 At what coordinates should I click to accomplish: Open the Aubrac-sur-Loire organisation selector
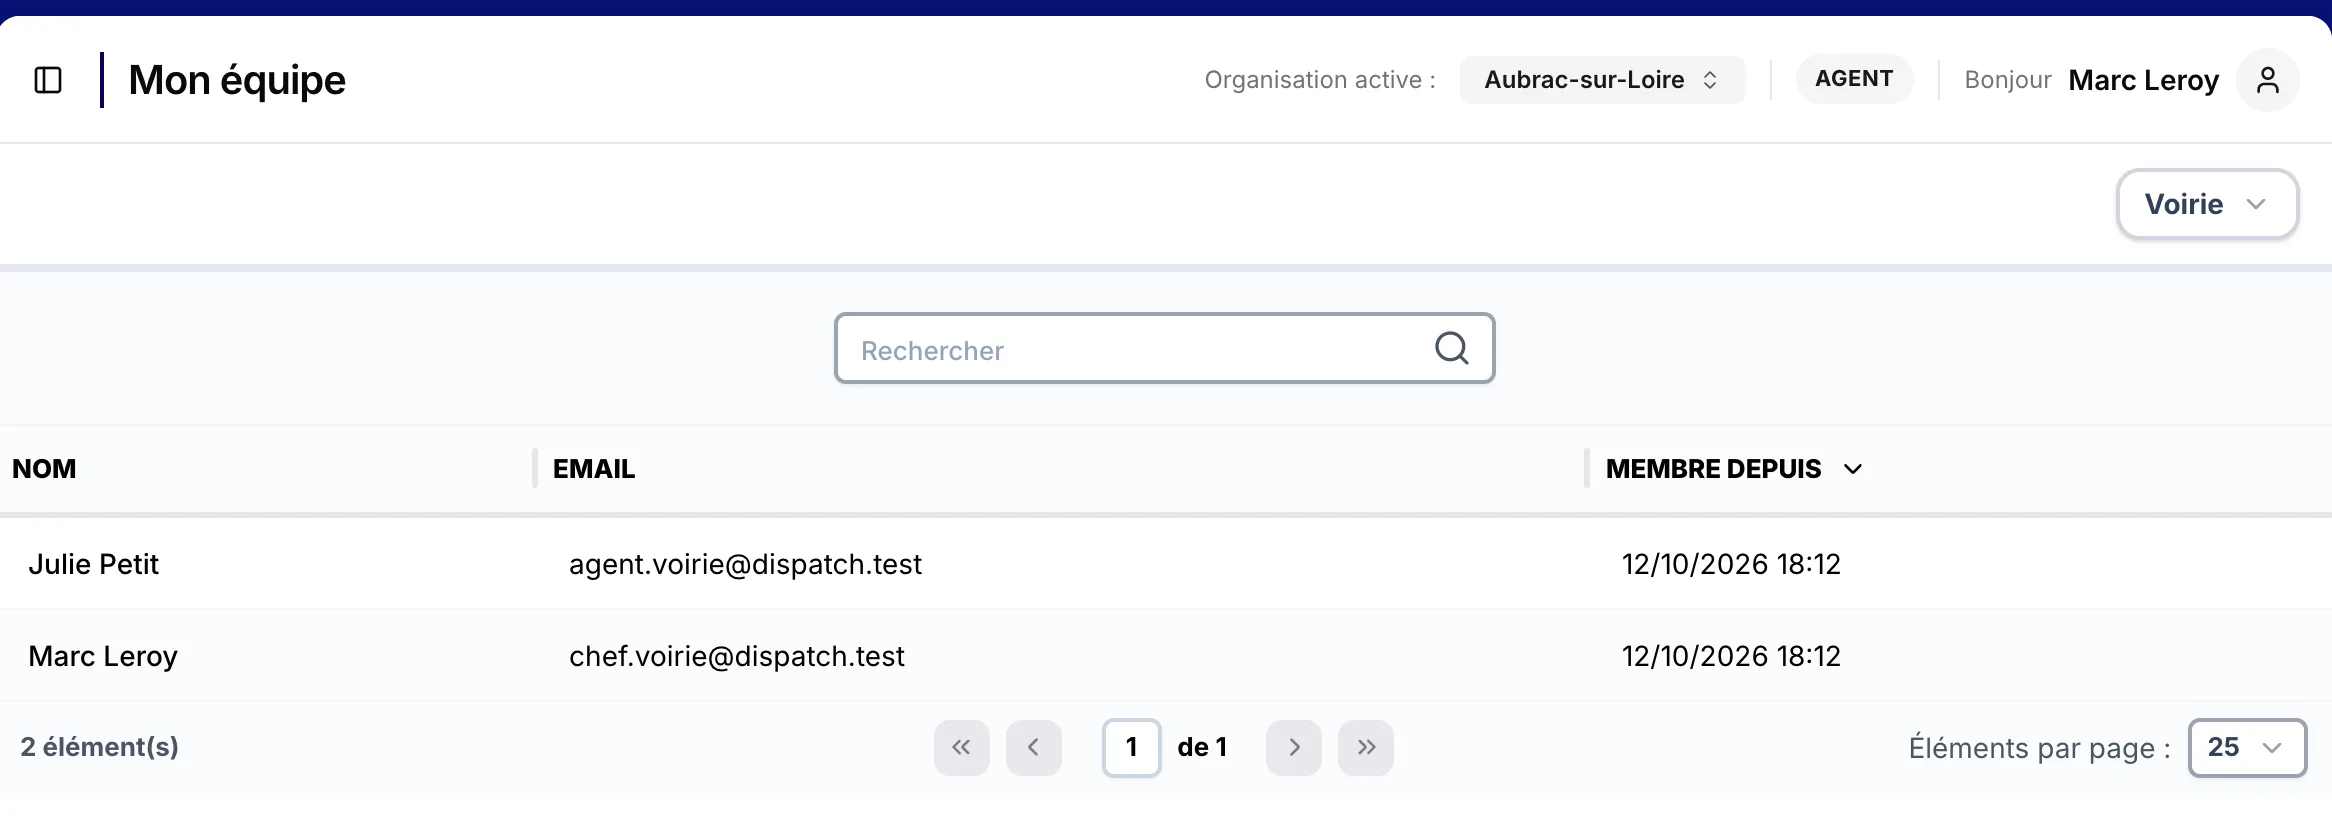pyautogui.click(x=1603, y=80)
